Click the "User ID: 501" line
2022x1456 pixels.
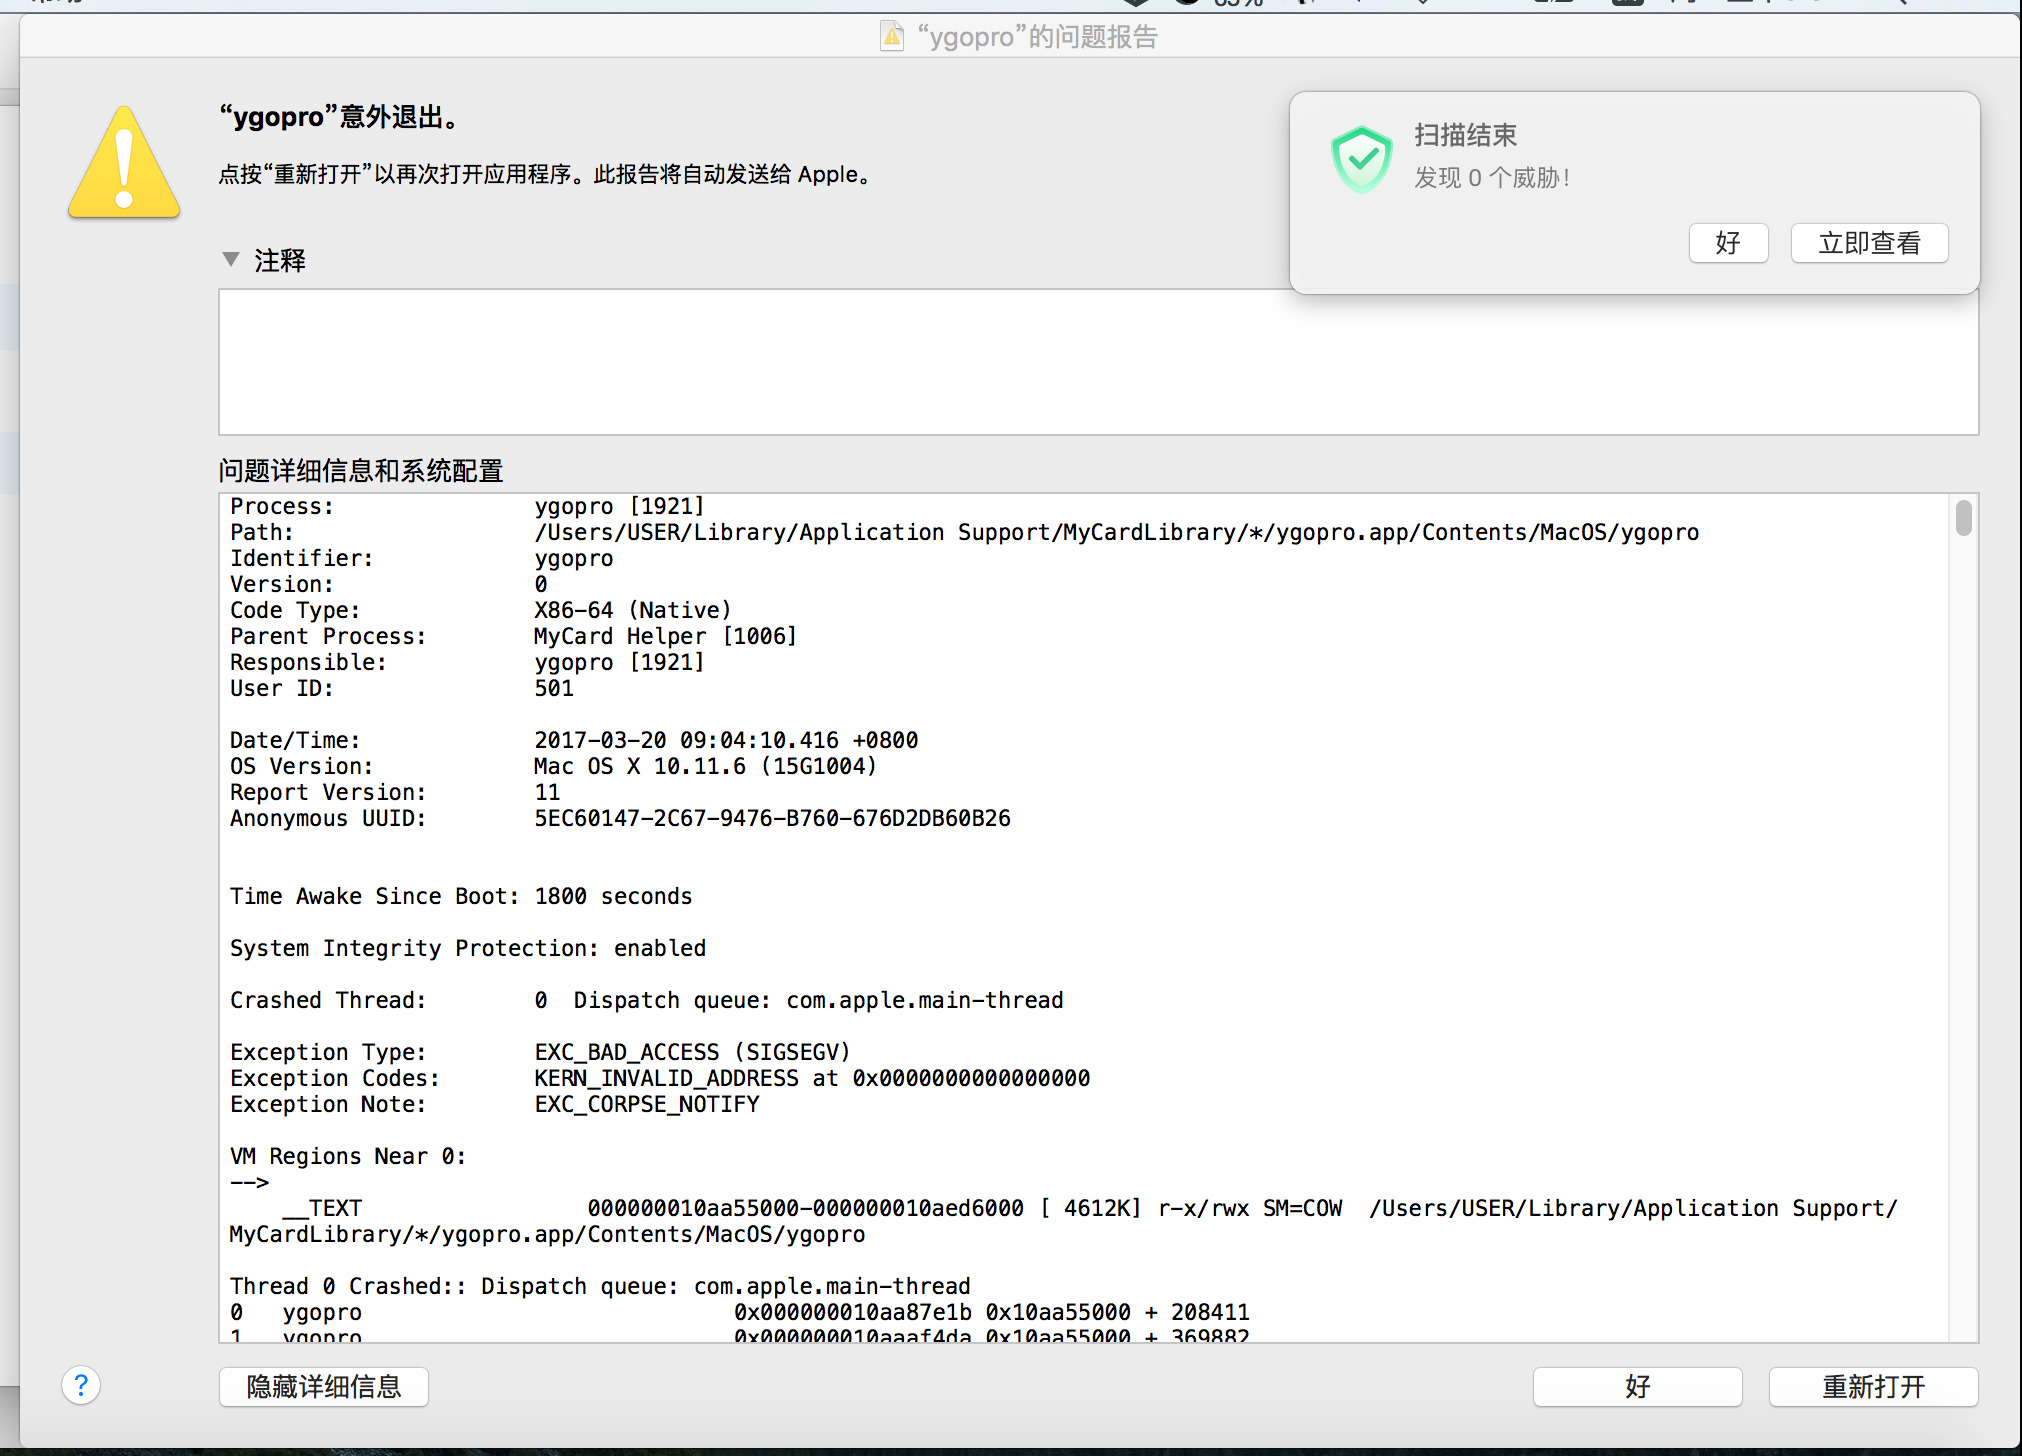pos(402,689)
